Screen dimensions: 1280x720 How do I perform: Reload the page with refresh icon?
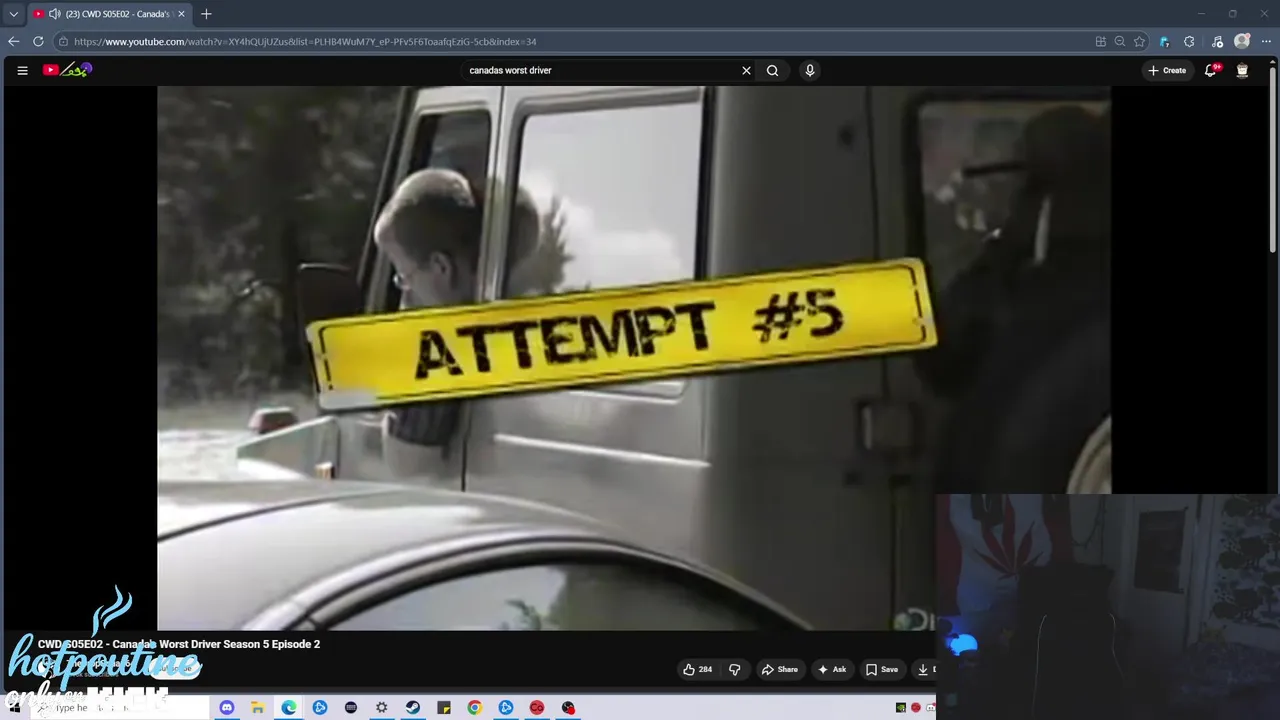point(38,42)
